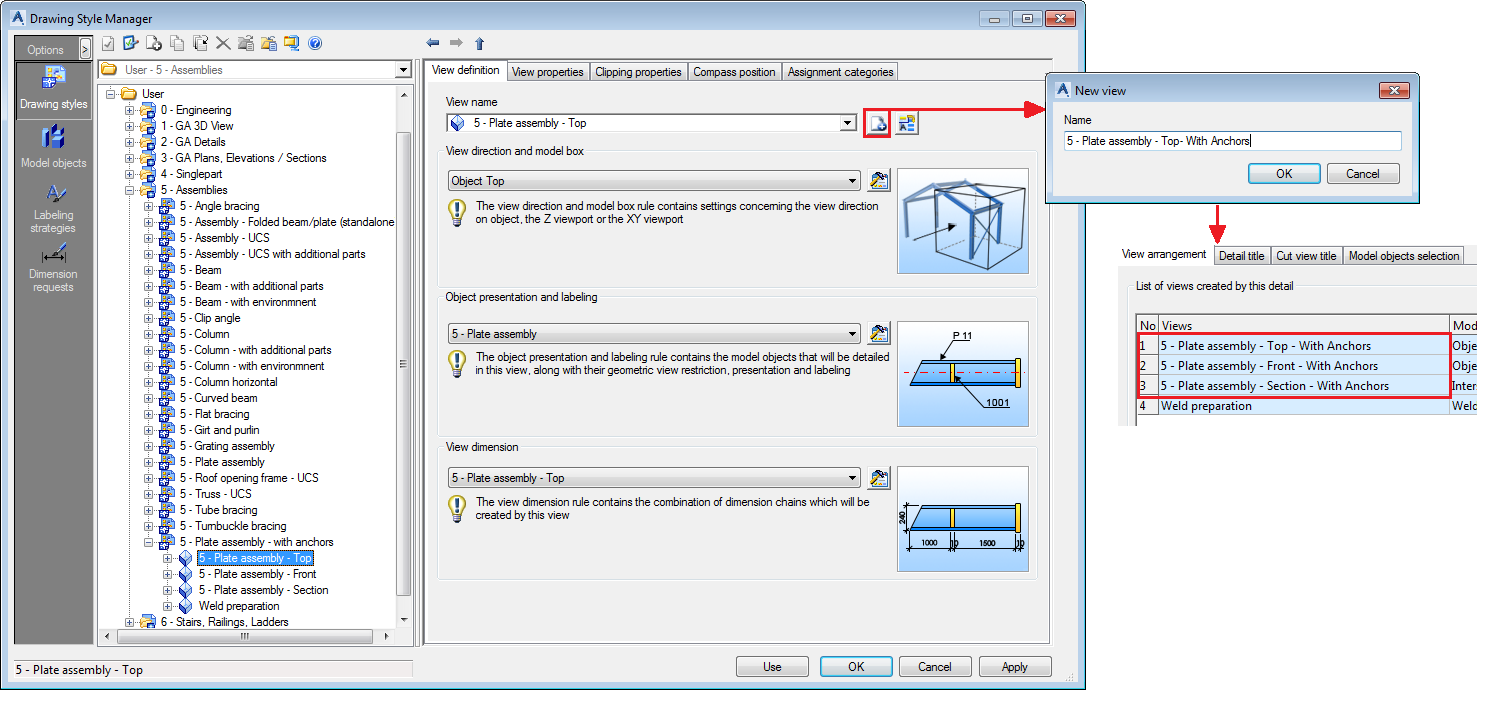The height and width of the screenshot is (701, 1488).
Task: Select the 2 - GA Details tree item
Action: [193, 142]
